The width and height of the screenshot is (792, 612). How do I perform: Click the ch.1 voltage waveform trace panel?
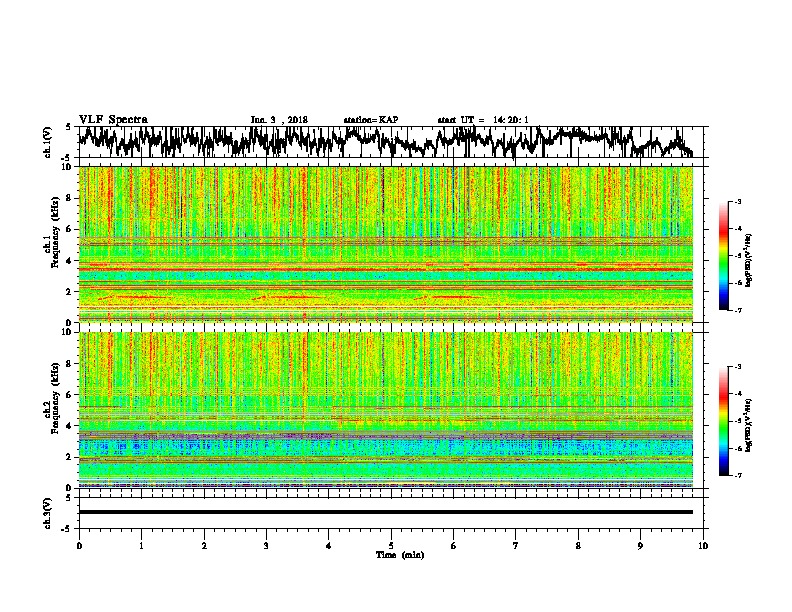391,142
